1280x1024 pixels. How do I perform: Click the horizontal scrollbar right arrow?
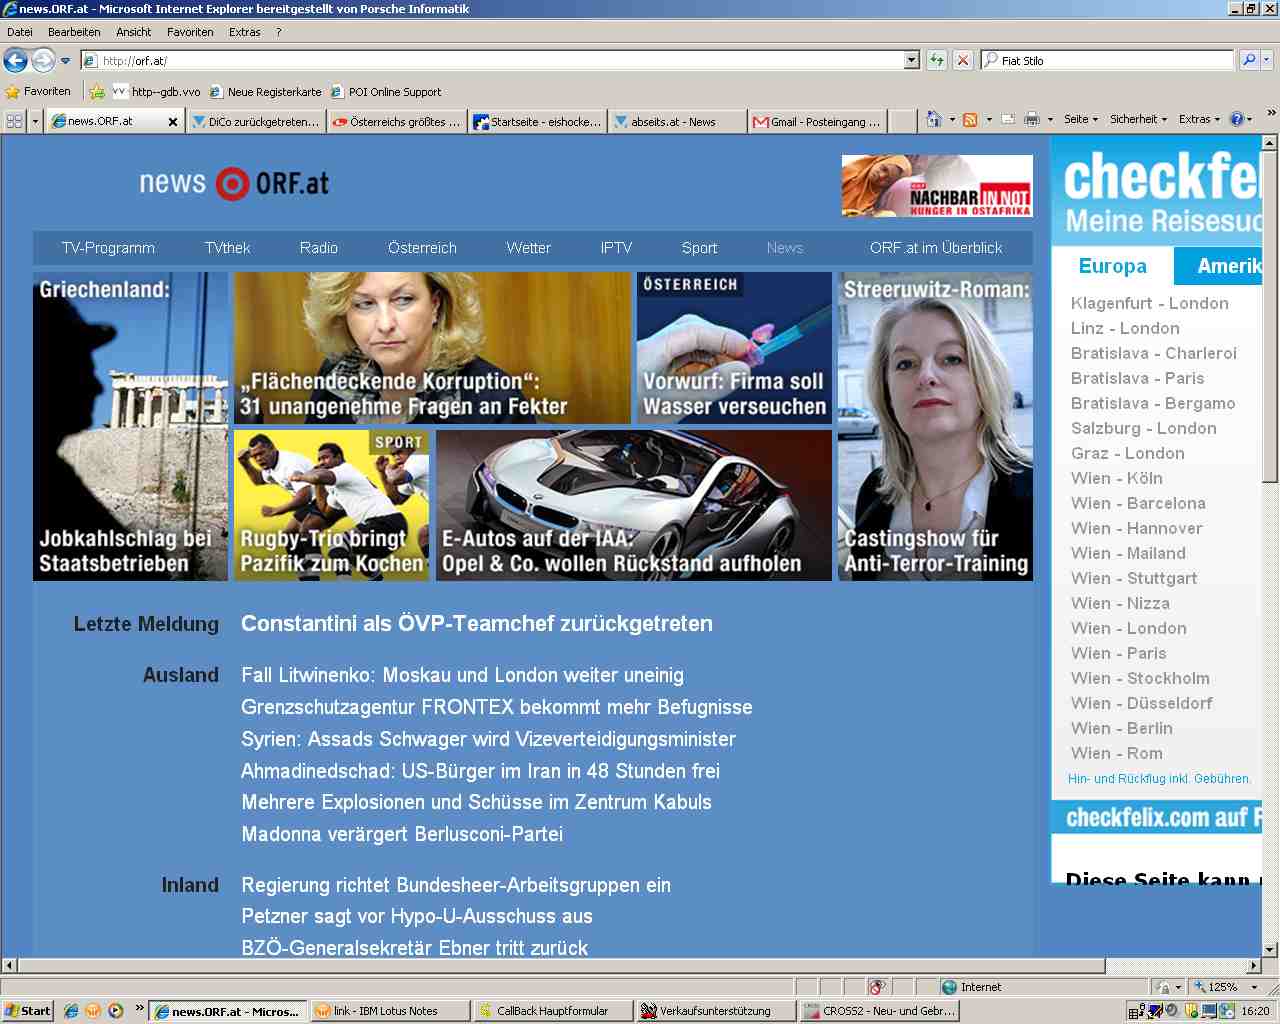click(1254, 966)
